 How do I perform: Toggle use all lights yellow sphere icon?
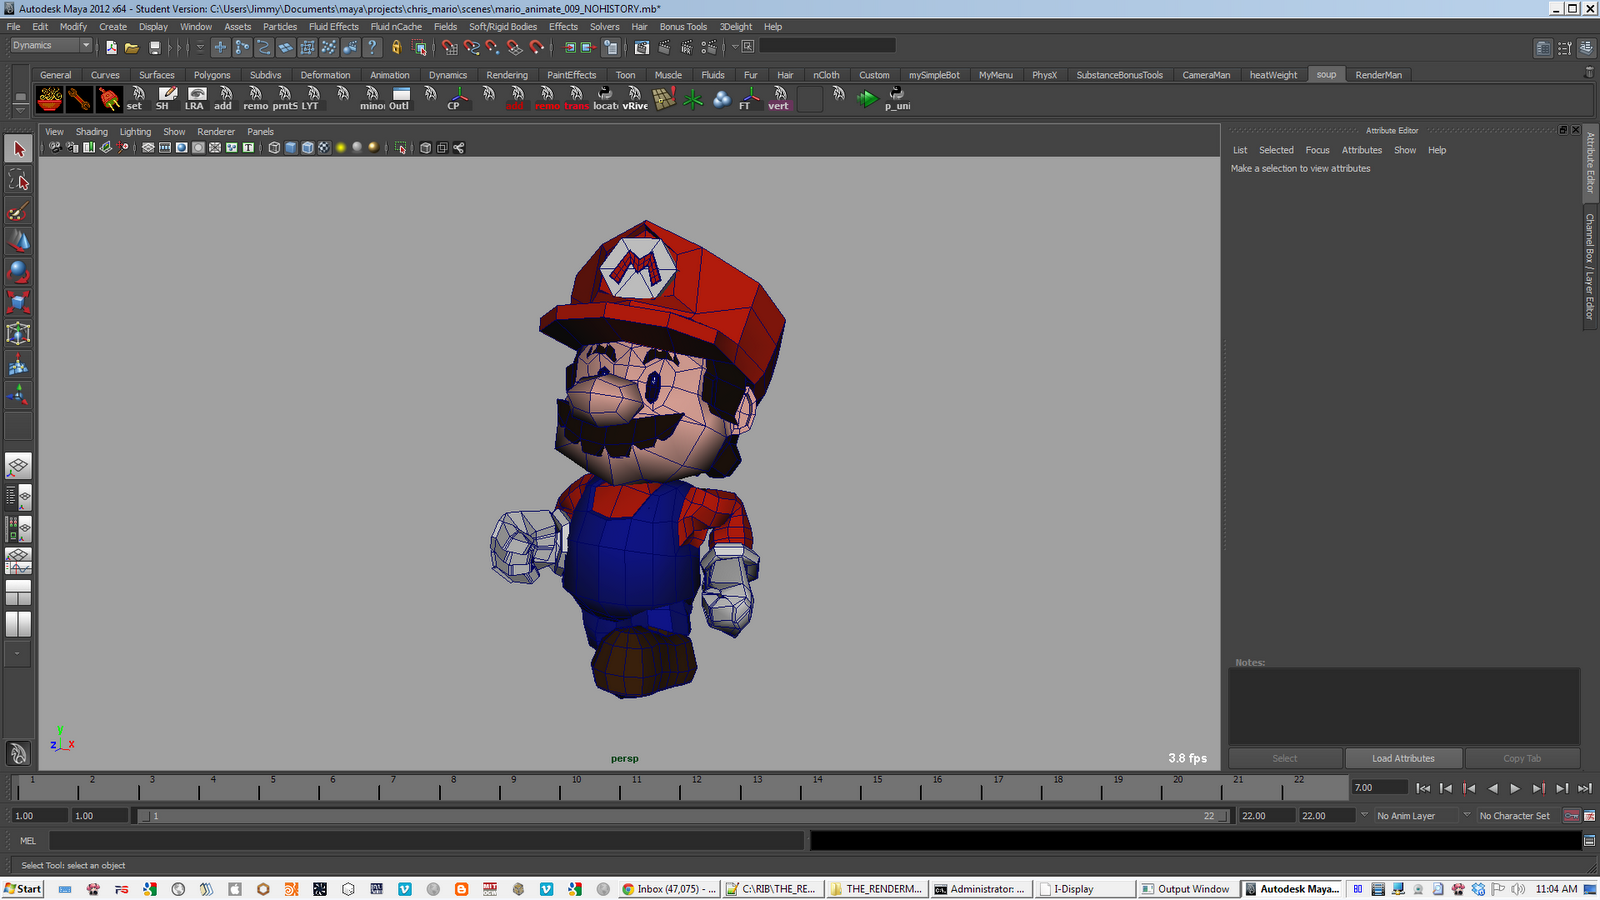[340, 148]
